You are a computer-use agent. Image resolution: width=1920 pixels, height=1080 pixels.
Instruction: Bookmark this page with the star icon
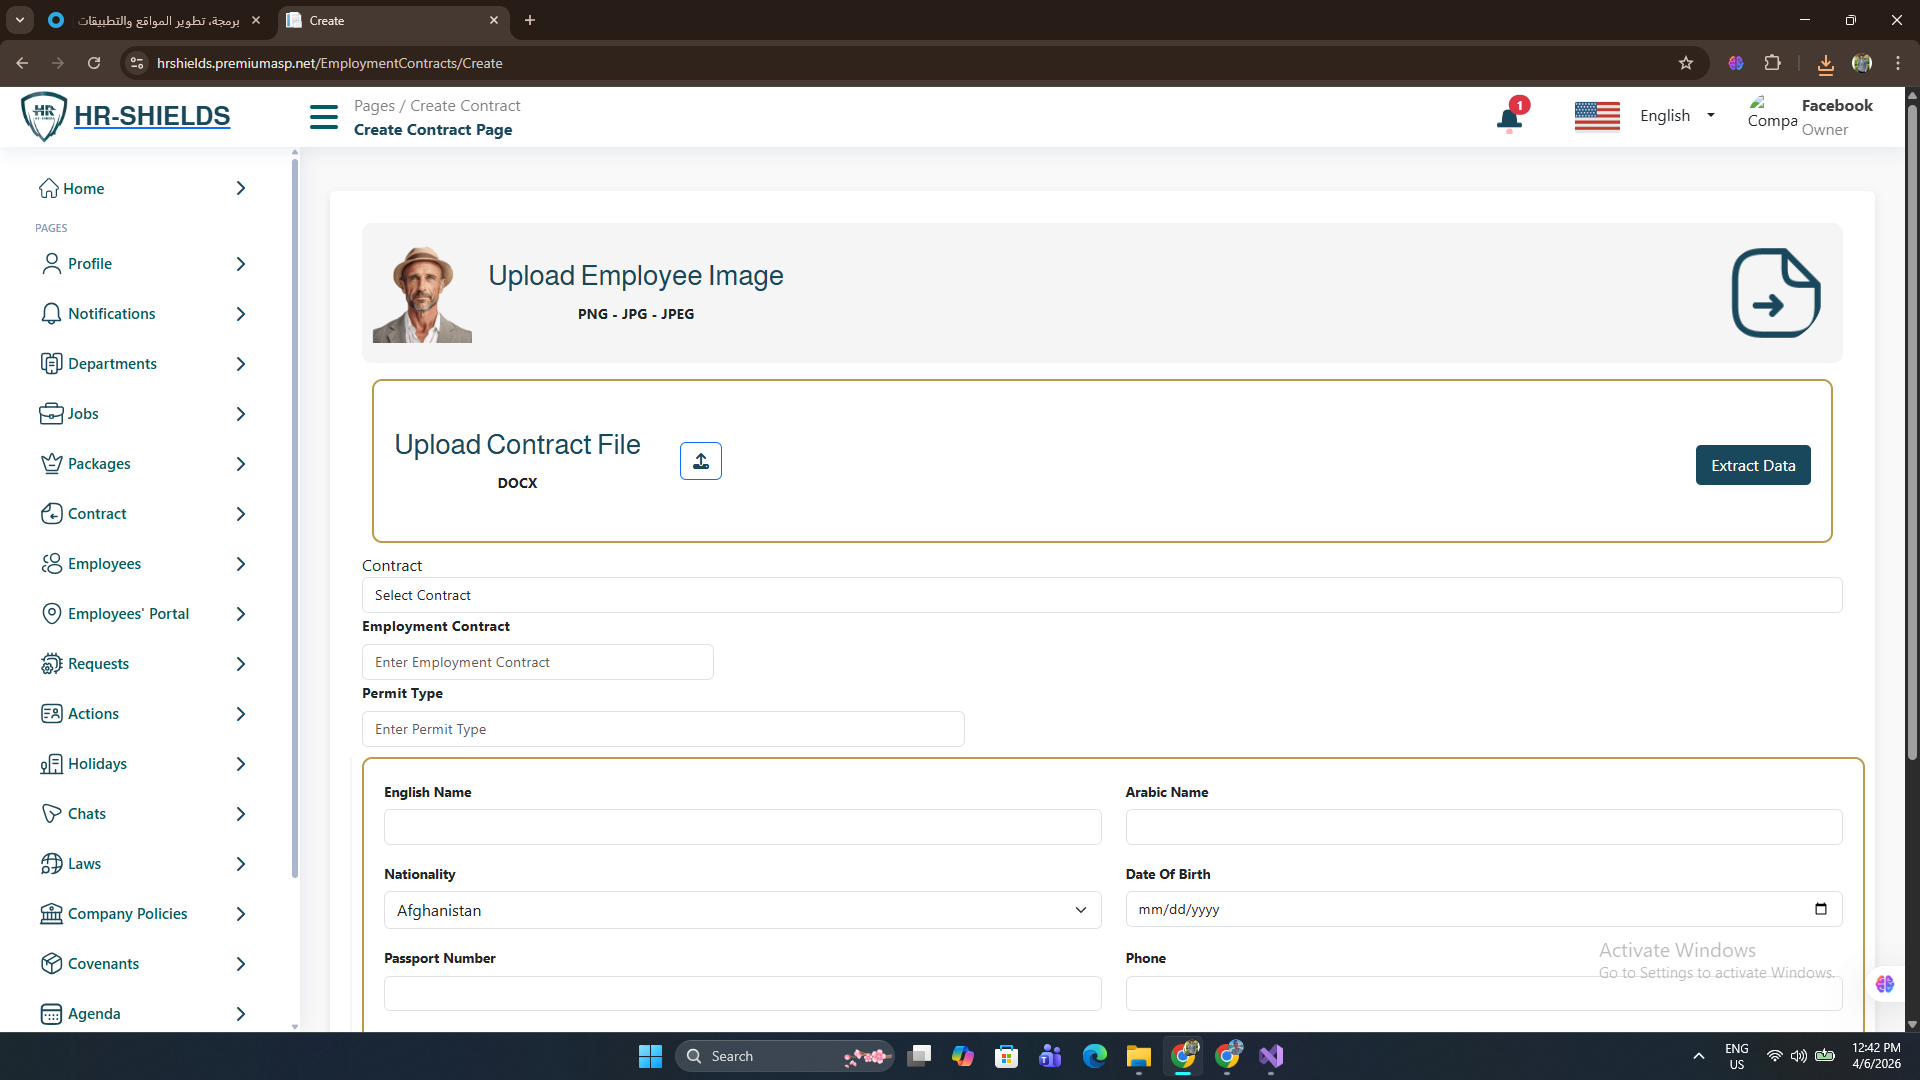pyautogui.click(x=1686, y=63)
